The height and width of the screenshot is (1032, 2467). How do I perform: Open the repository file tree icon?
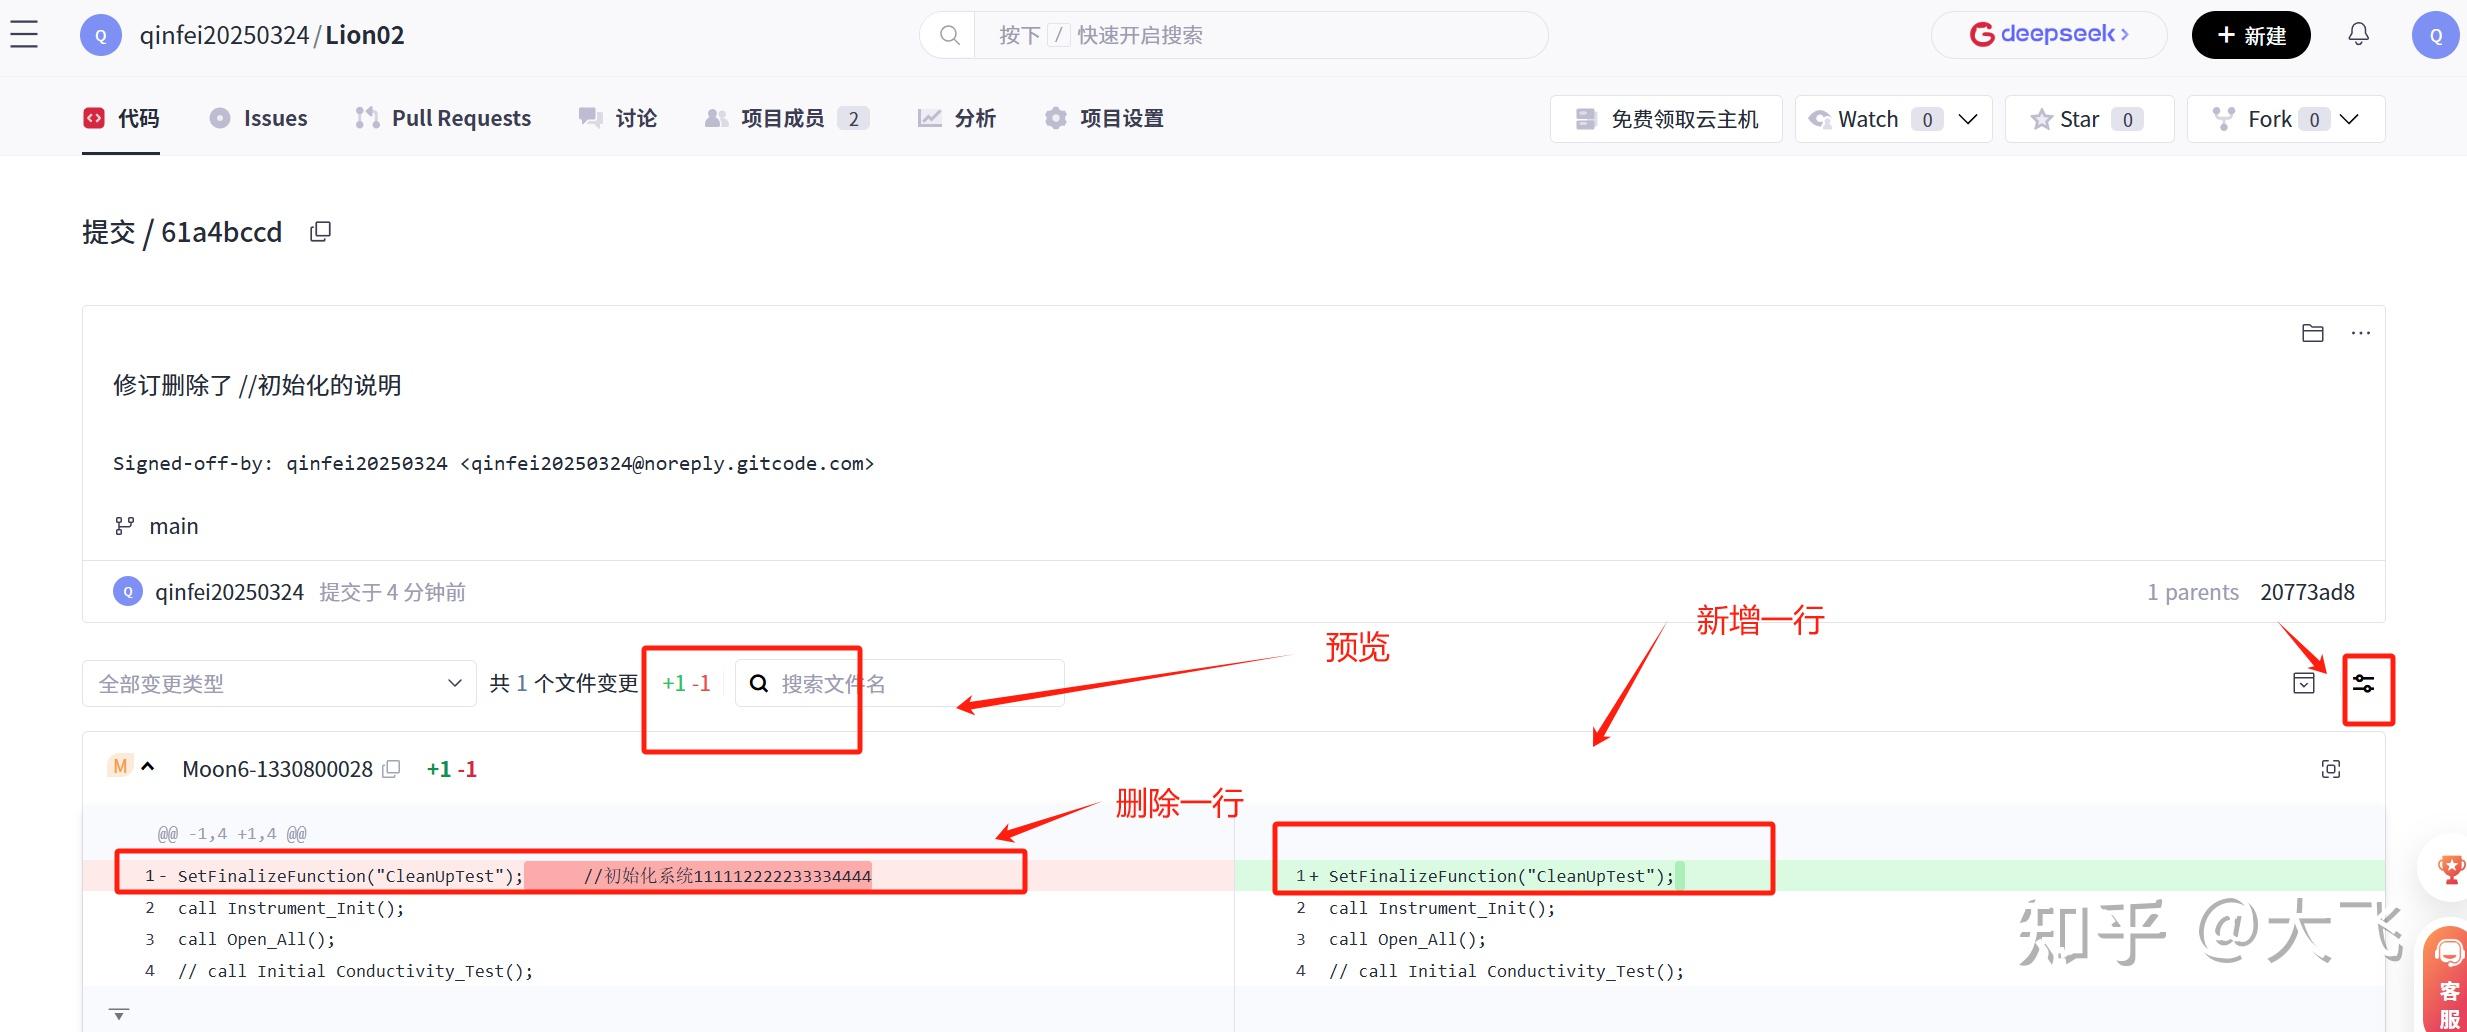(x=2312, y=333)
